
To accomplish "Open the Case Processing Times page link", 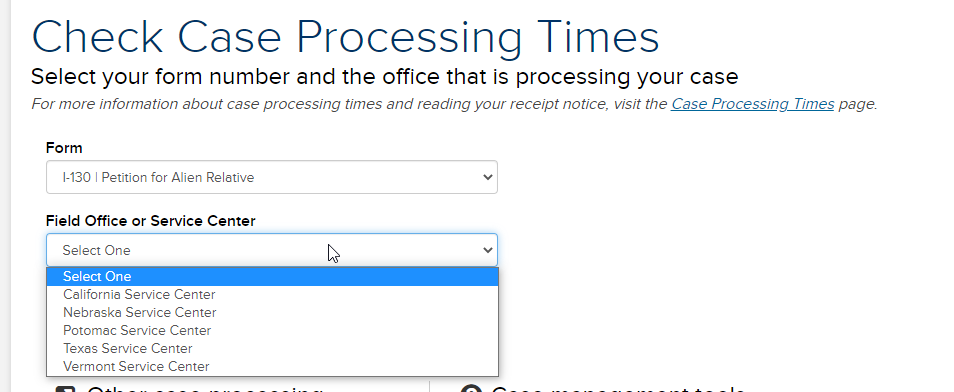I will (x=753, y=104).
